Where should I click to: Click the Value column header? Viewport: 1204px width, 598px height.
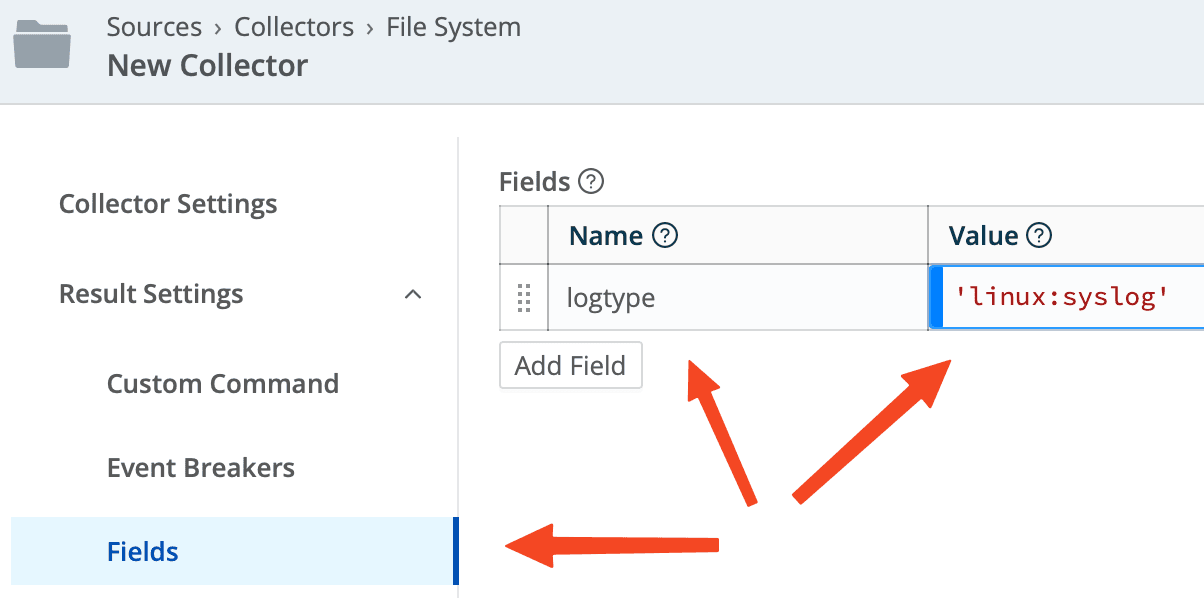click(x=983, y=236)
